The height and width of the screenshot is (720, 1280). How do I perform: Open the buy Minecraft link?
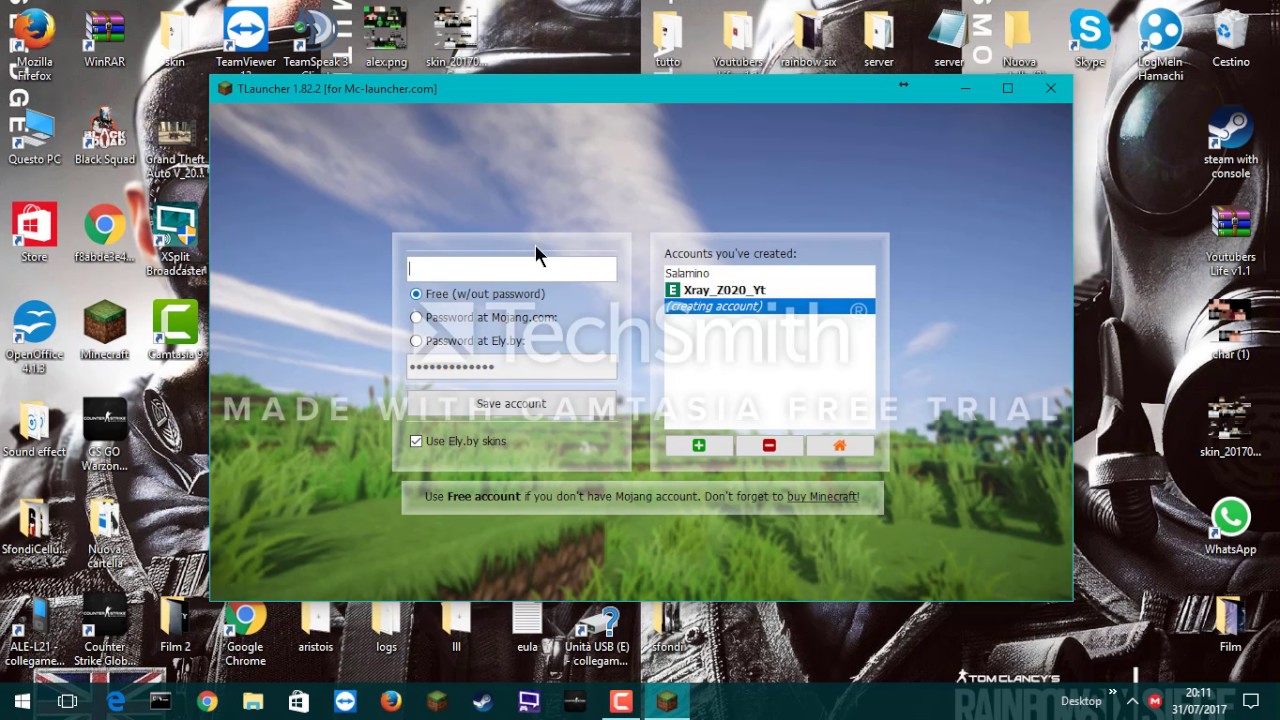tap(822, 496)
